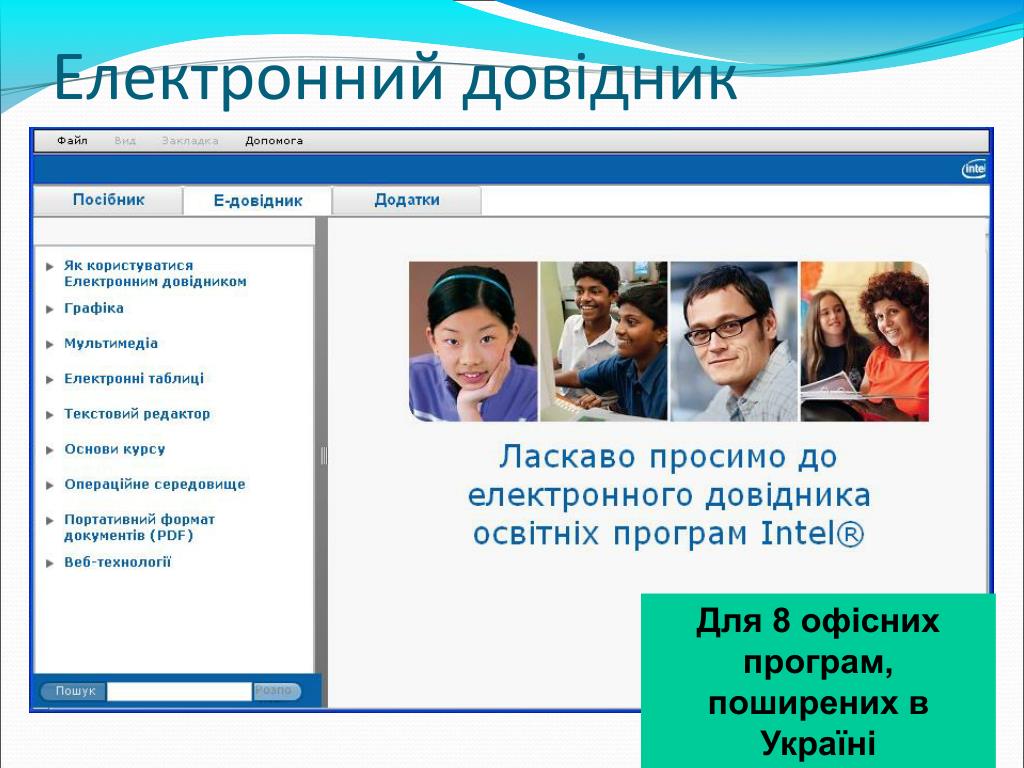This screenshot has height=768, width=1024.
Task: Expand the Основи курсу arrow
Action: click(x=50, y=450)
